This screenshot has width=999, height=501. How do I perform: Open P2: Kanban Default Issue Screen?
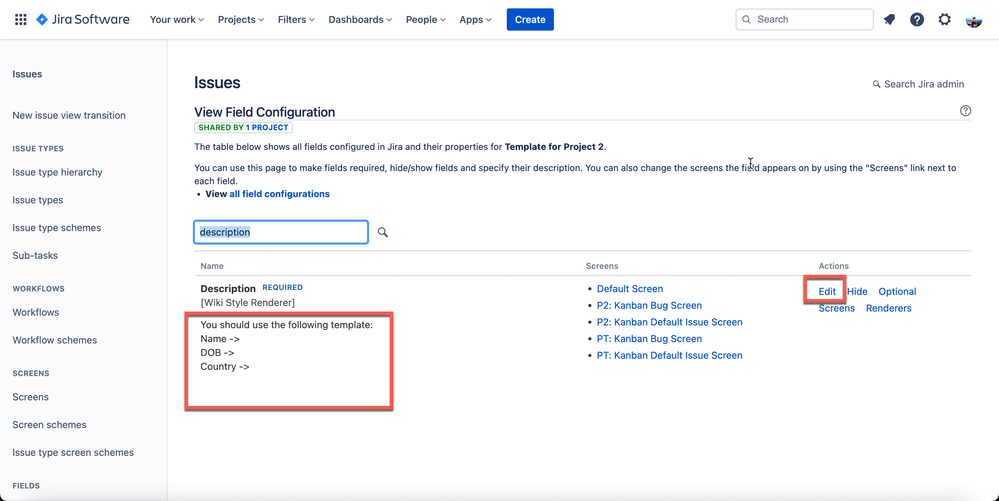[670, 322]
